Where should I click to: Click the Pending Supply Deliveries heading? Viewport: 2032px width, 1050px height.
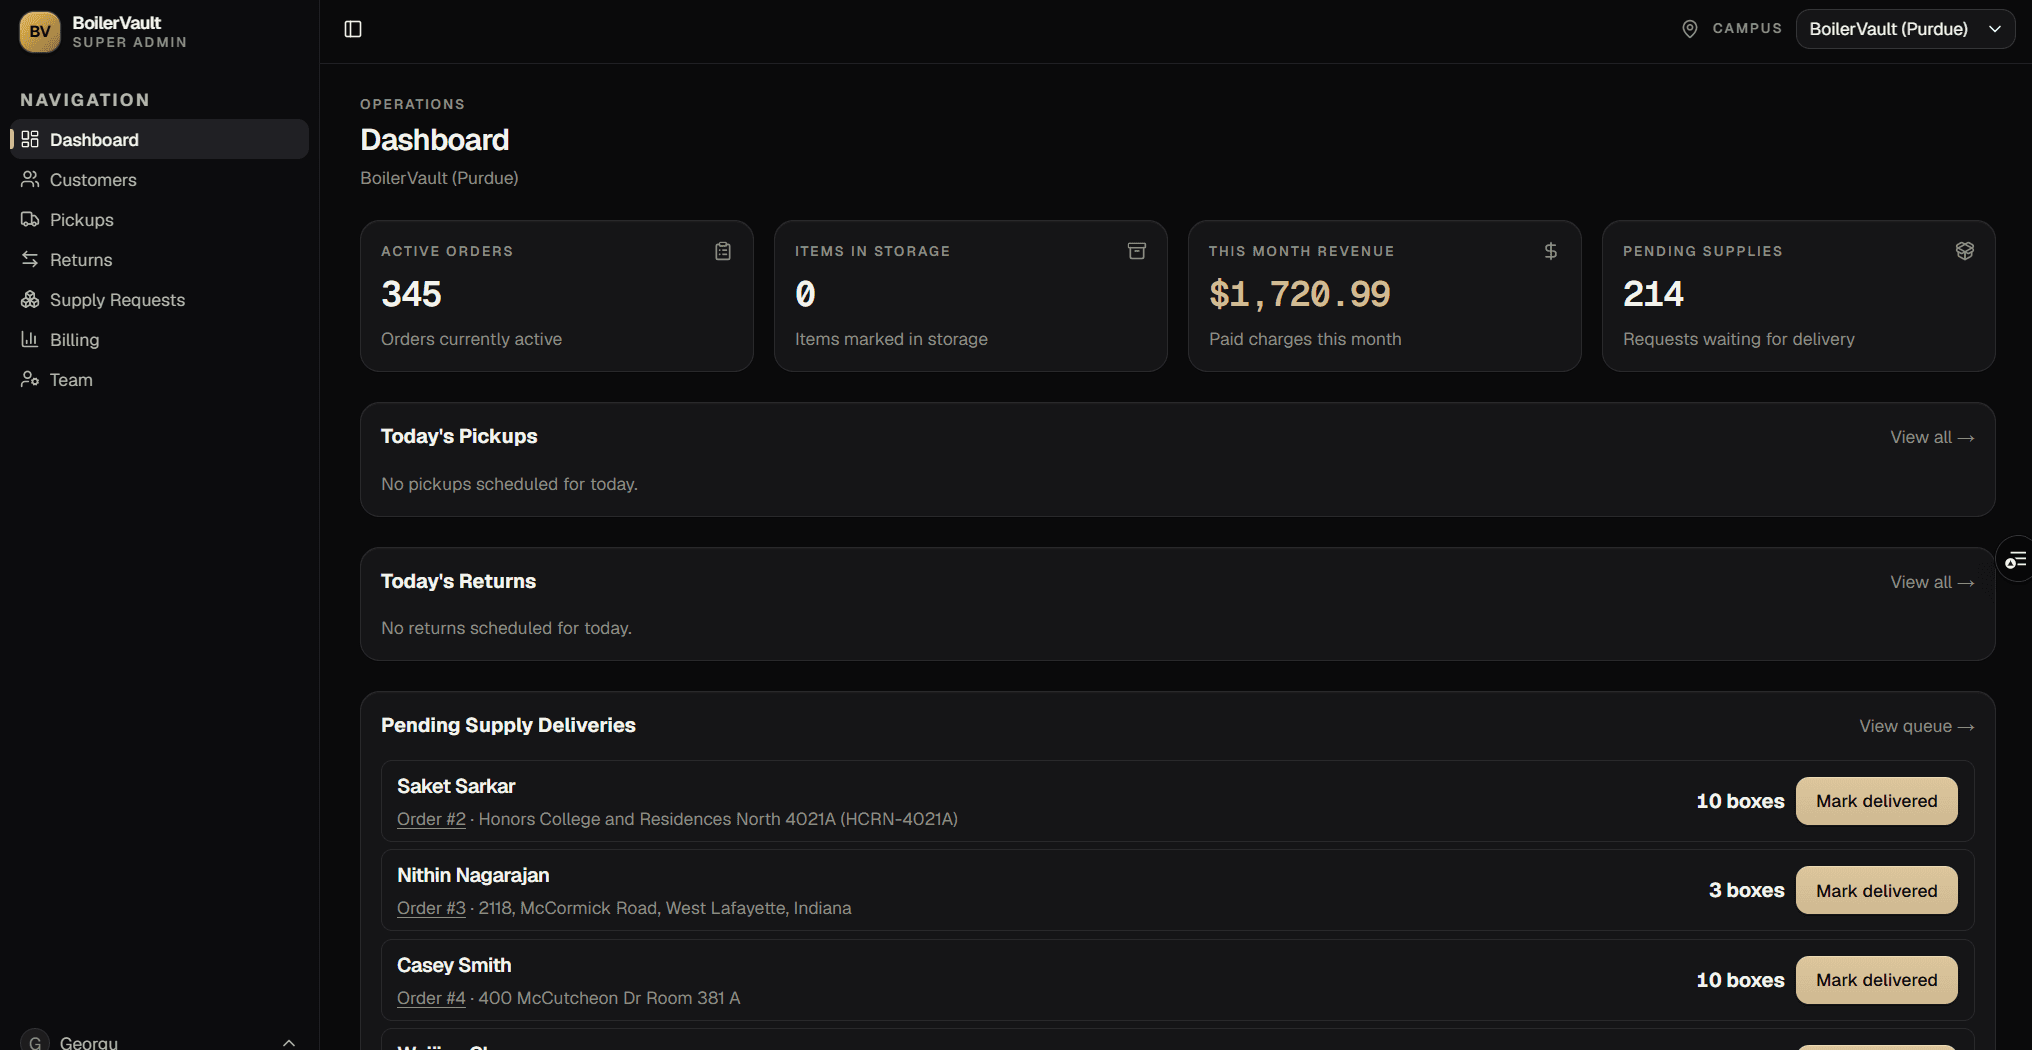click(x=508, y=725)
